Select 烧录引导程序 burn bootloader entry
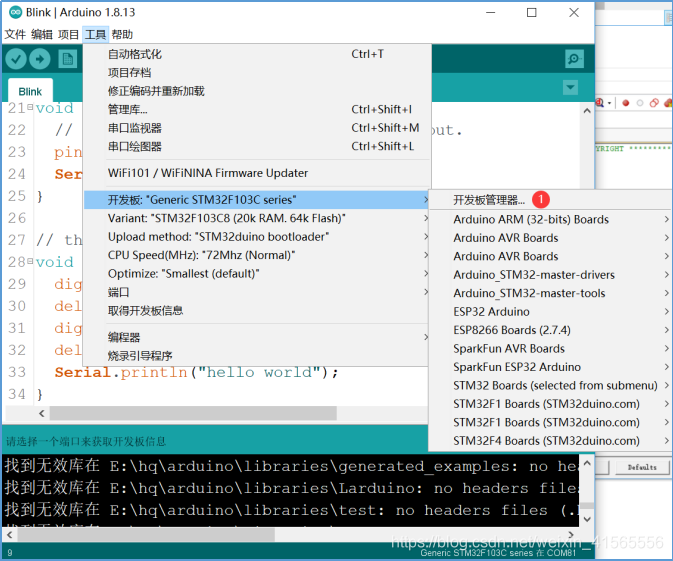673x561 pixels. click(x=257, y=356)
